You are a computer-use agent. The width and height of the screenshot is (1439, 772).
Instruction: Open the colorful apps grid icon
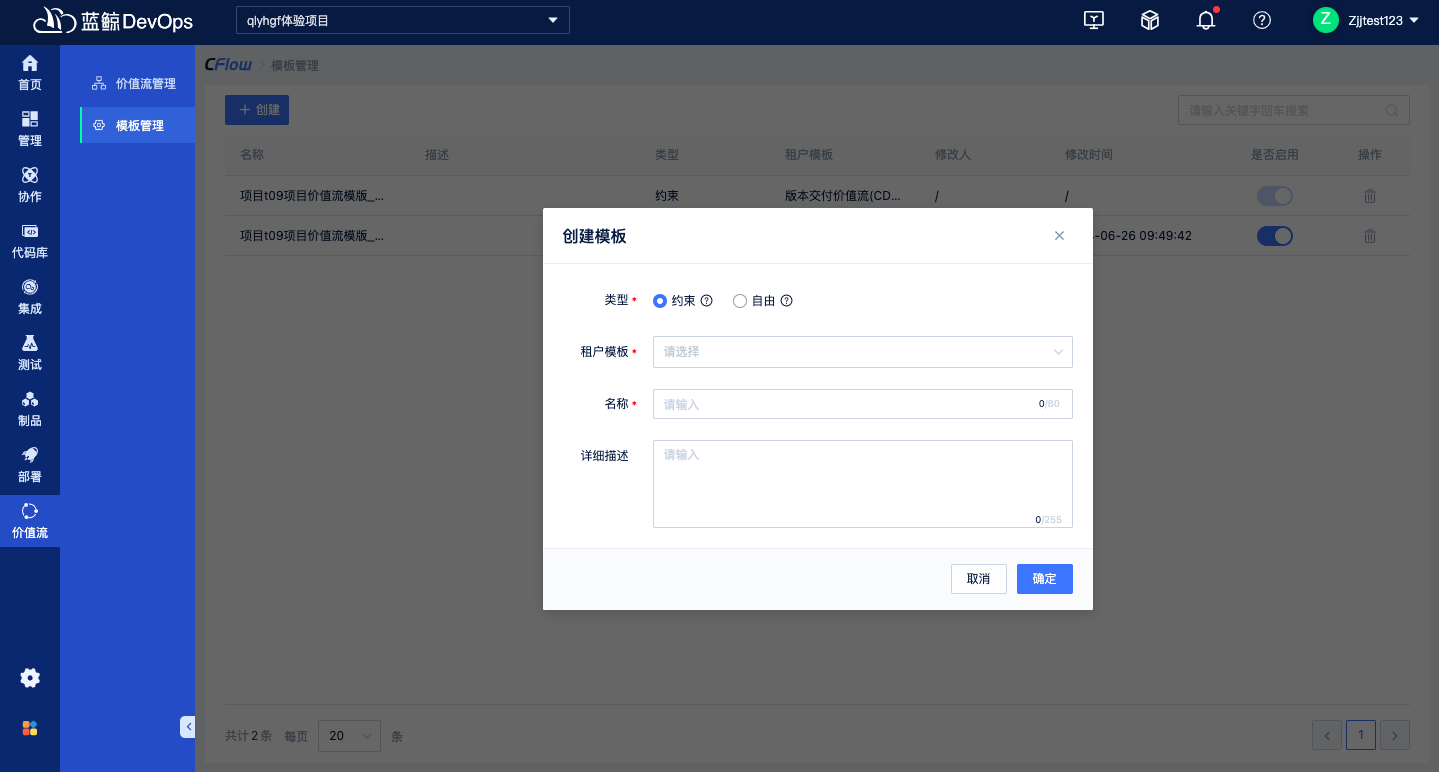click(30, 728)
